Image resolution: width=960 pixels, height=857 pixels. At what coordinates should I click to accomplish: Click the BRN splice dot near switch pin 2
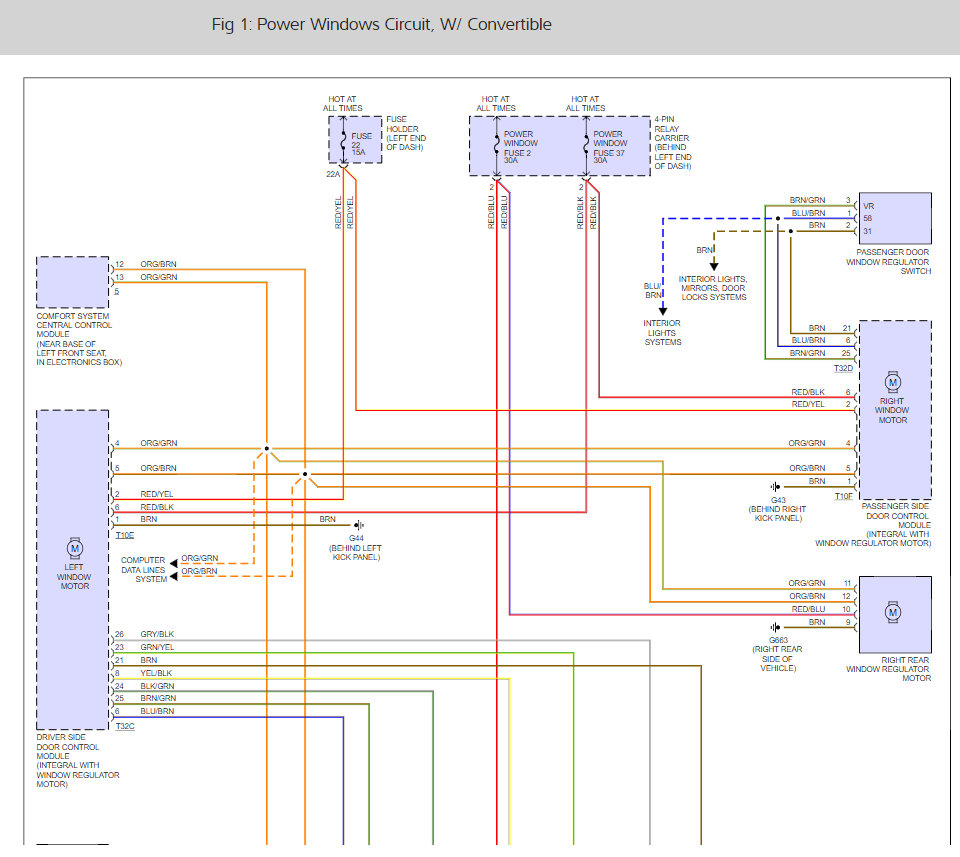pyautogui.click(x=791, y=231)
